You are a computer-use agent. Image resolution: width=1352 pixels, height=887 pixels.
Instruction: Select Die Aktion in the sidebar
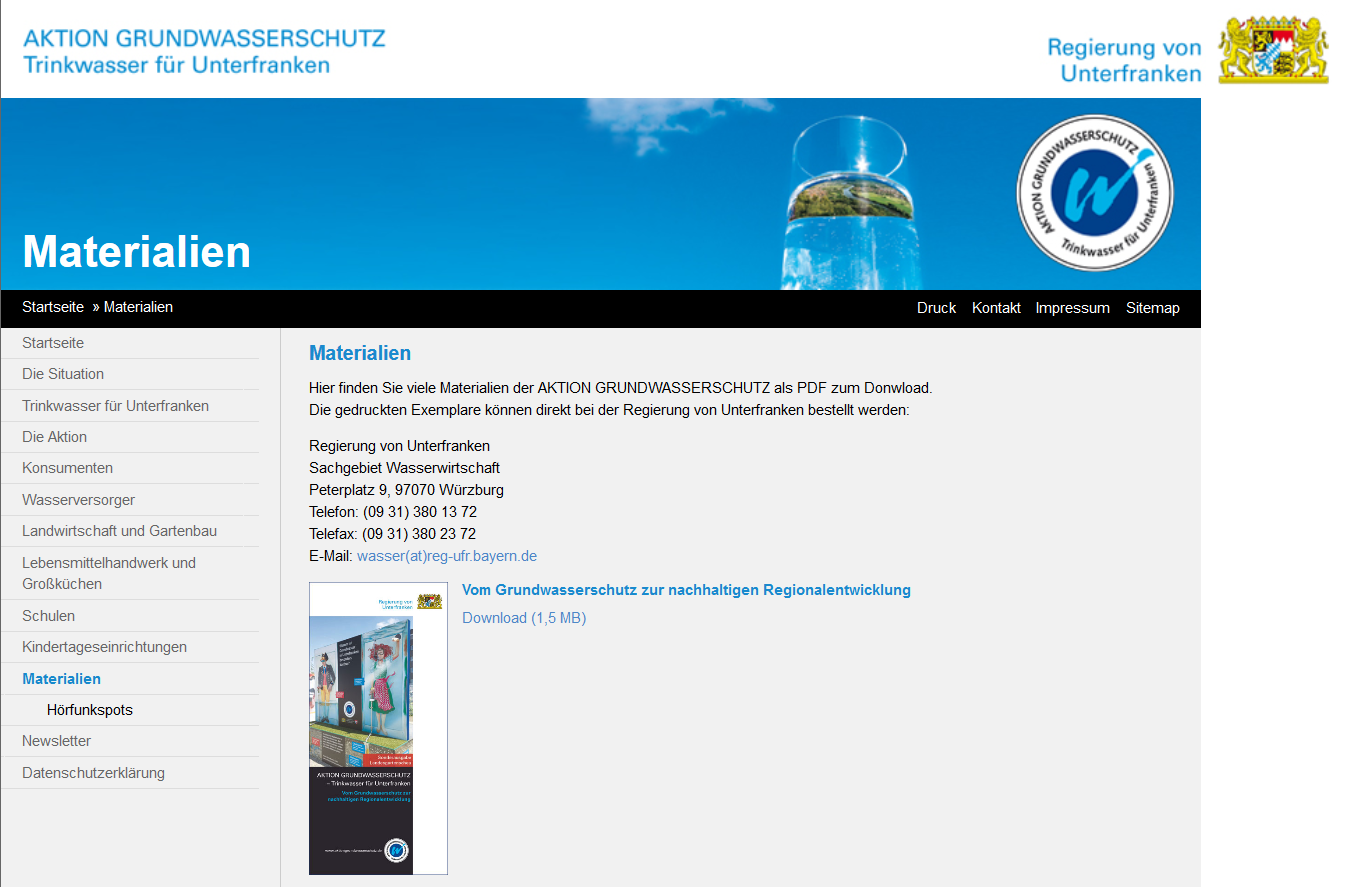coord(130,437)
